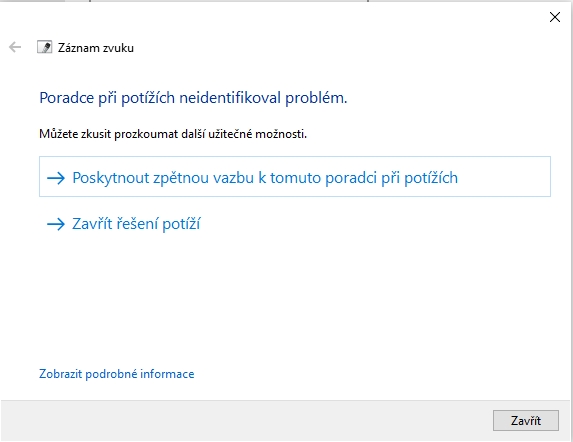The height and width of the screenshot is (442, 573).
Task: Click the Záznam zvuku title text
Action: point(96,48)
